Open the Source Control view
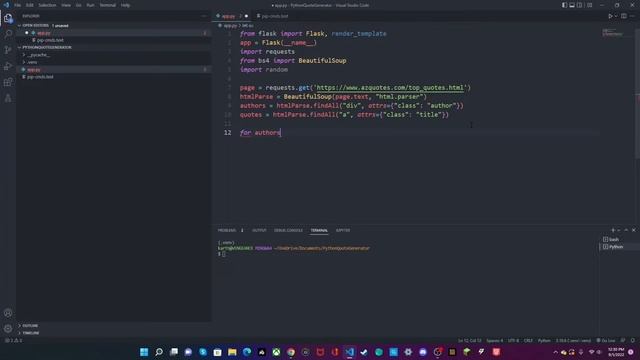Screen dimensions: 640x360 (8, 50)
